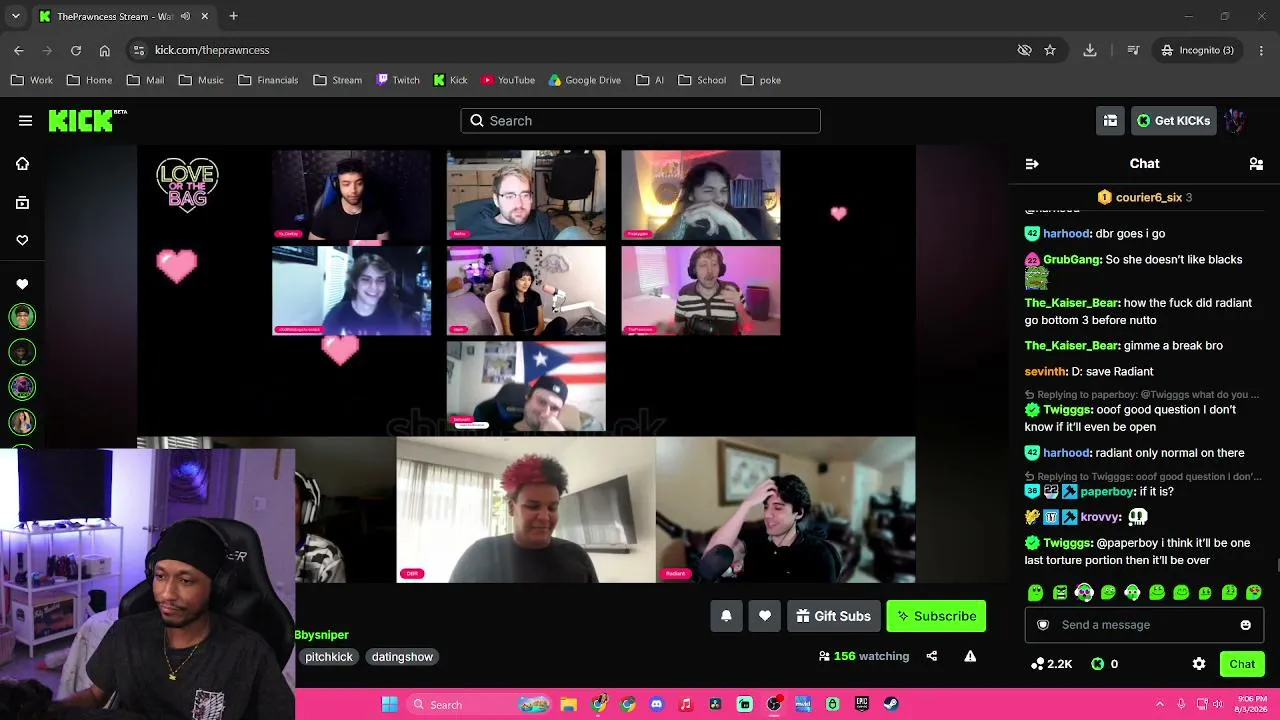Image resolution: width=1280 pixels, height=720 pixels.
Task: Open the Kick layout panel icon
Action: pyautogui.click(x=1110, y=121)
